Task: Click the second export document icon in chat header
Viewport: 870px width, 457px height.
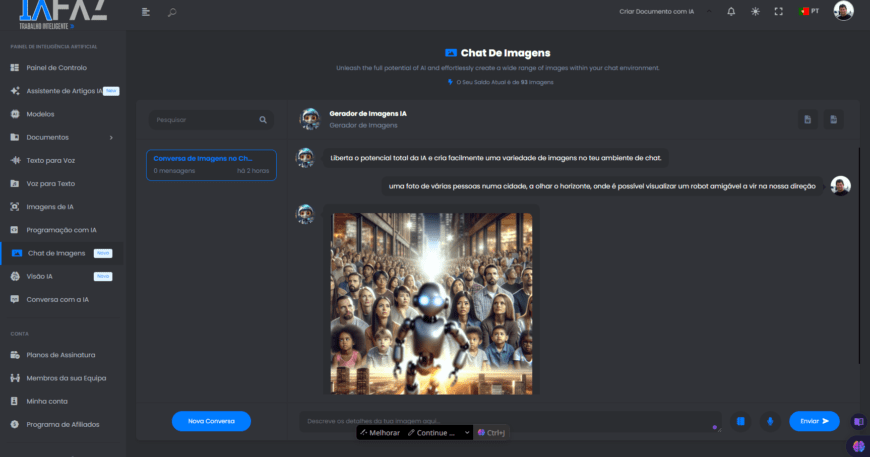Action: coord(833,120)
